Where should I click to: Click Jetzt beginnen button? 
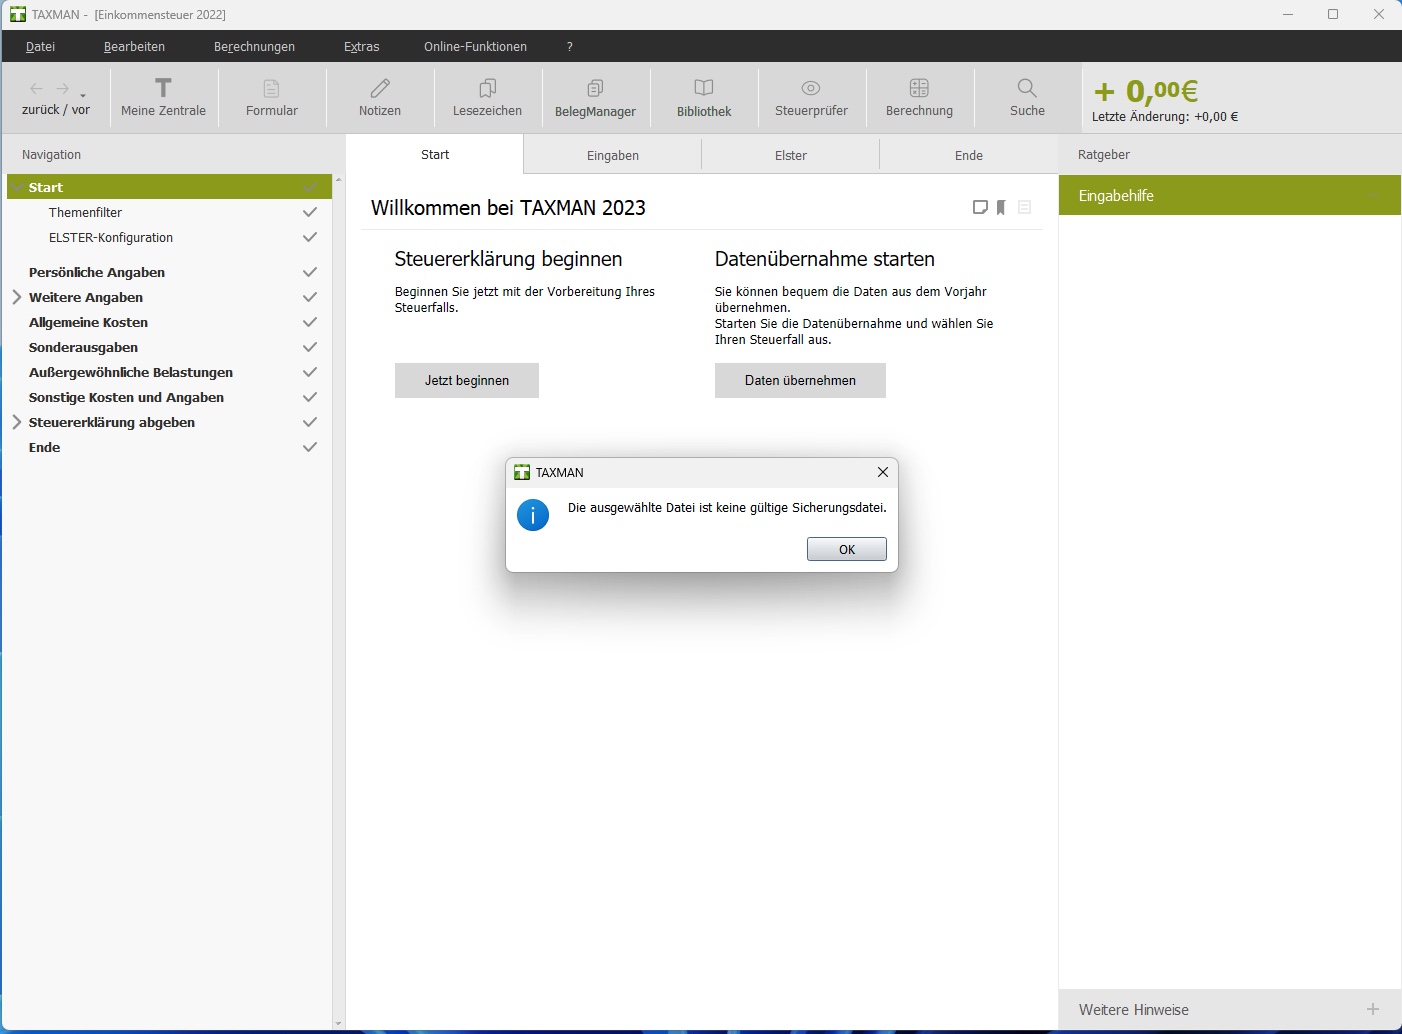coord(467,380)
